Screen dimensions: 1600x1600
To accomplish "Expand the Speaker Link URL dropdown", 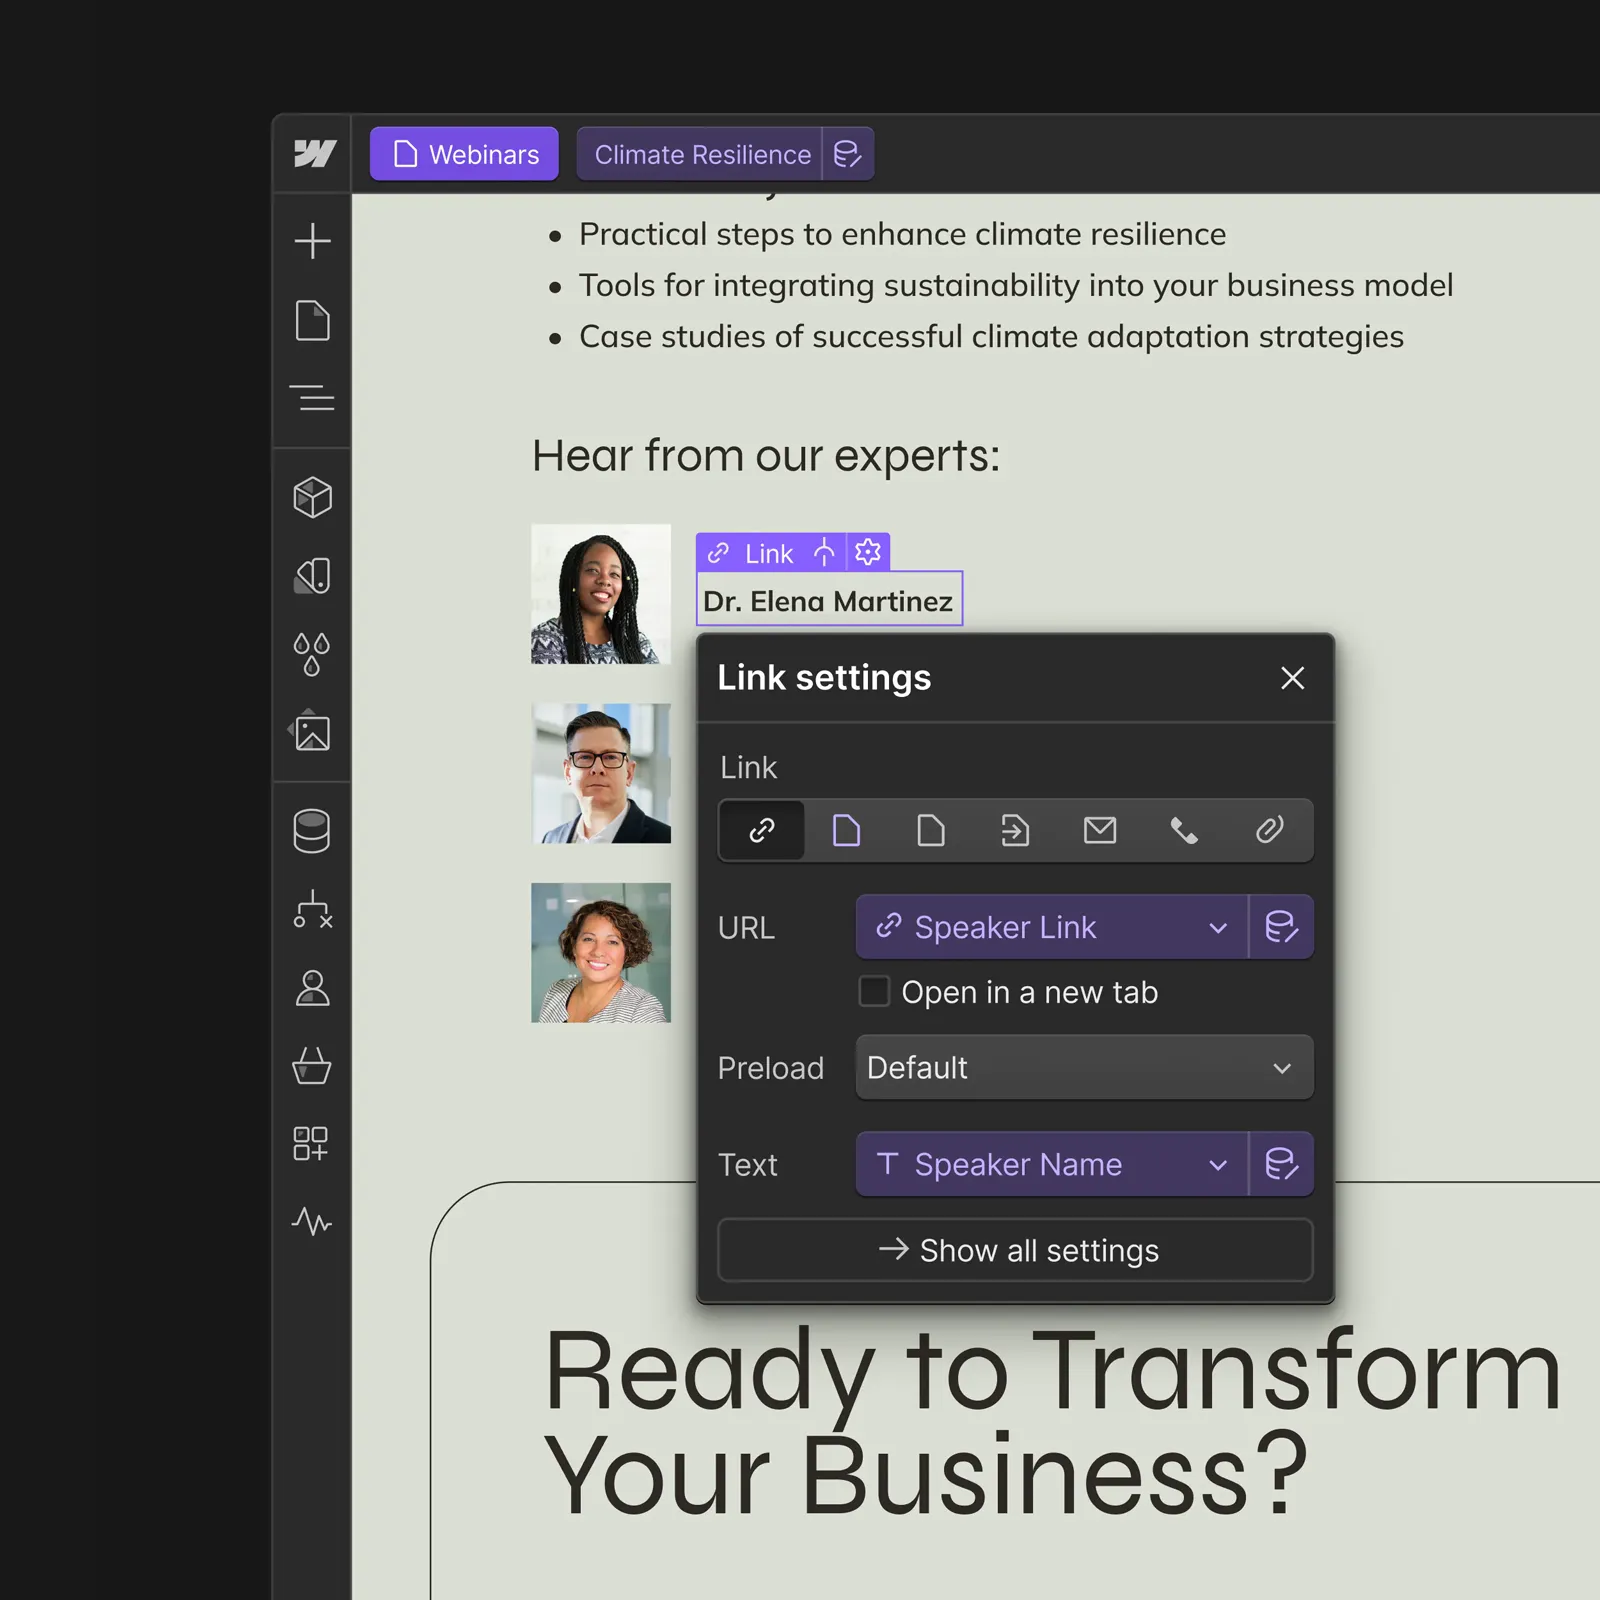I will [x=1219, y=927].
